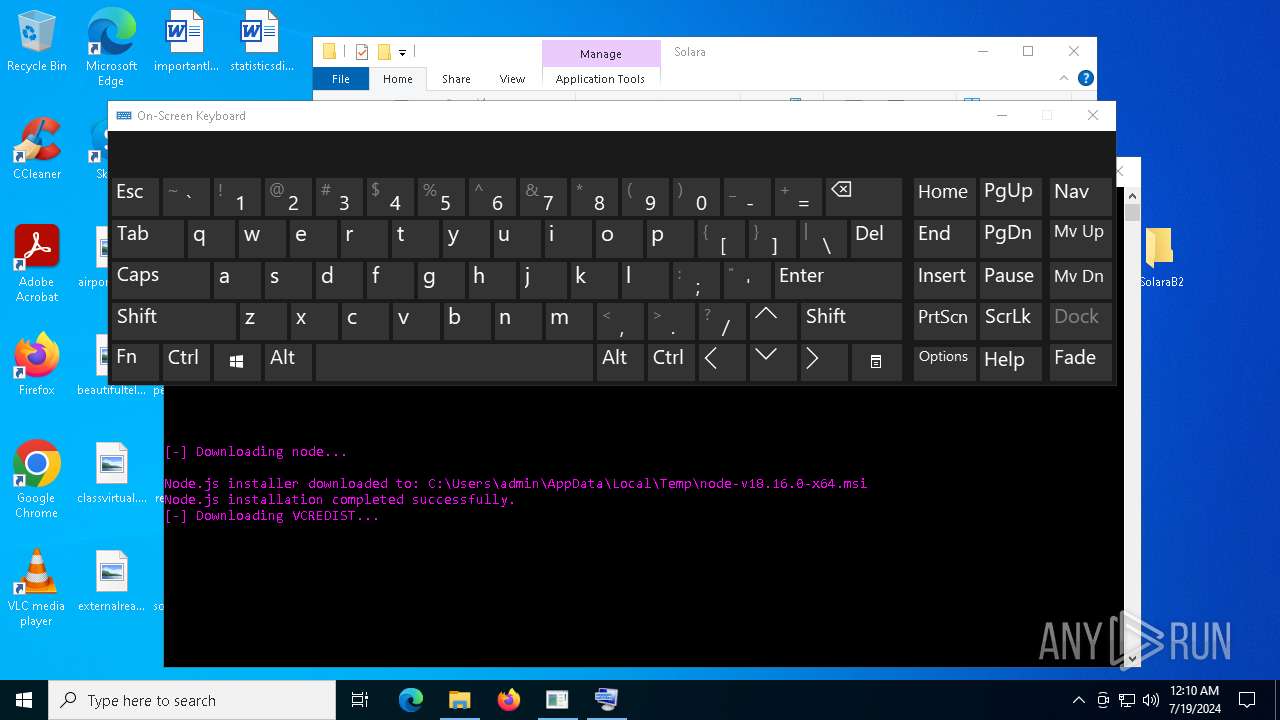Click the Mv Dn key

click(x=1080, y=280)
